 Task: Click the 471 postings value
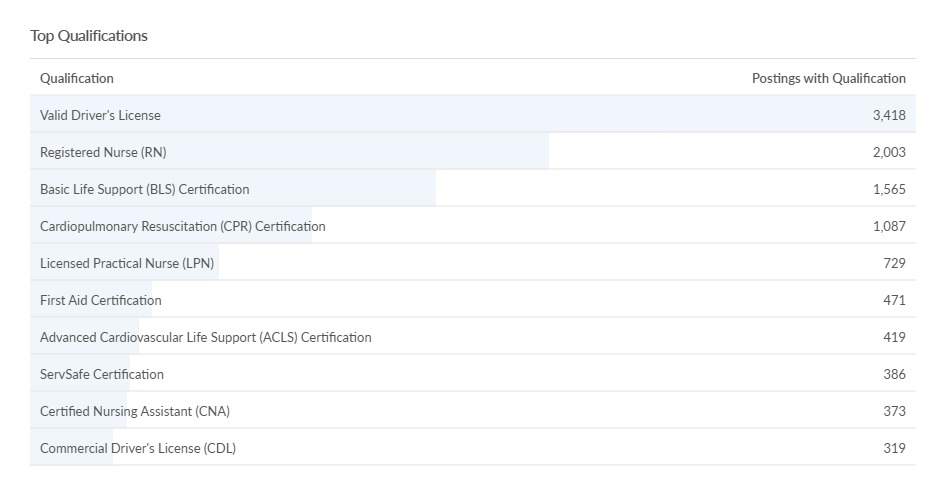pyautogui.click(x=894, y=300)
